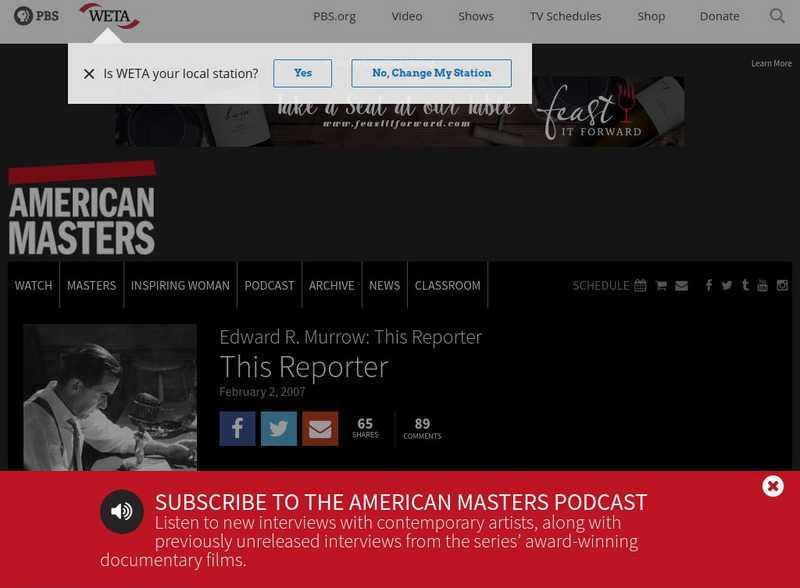Screen dimensions: 800x588
Task: Click the 'This Reporter' title
Action: pyautogui.click(x=304, y=367)
